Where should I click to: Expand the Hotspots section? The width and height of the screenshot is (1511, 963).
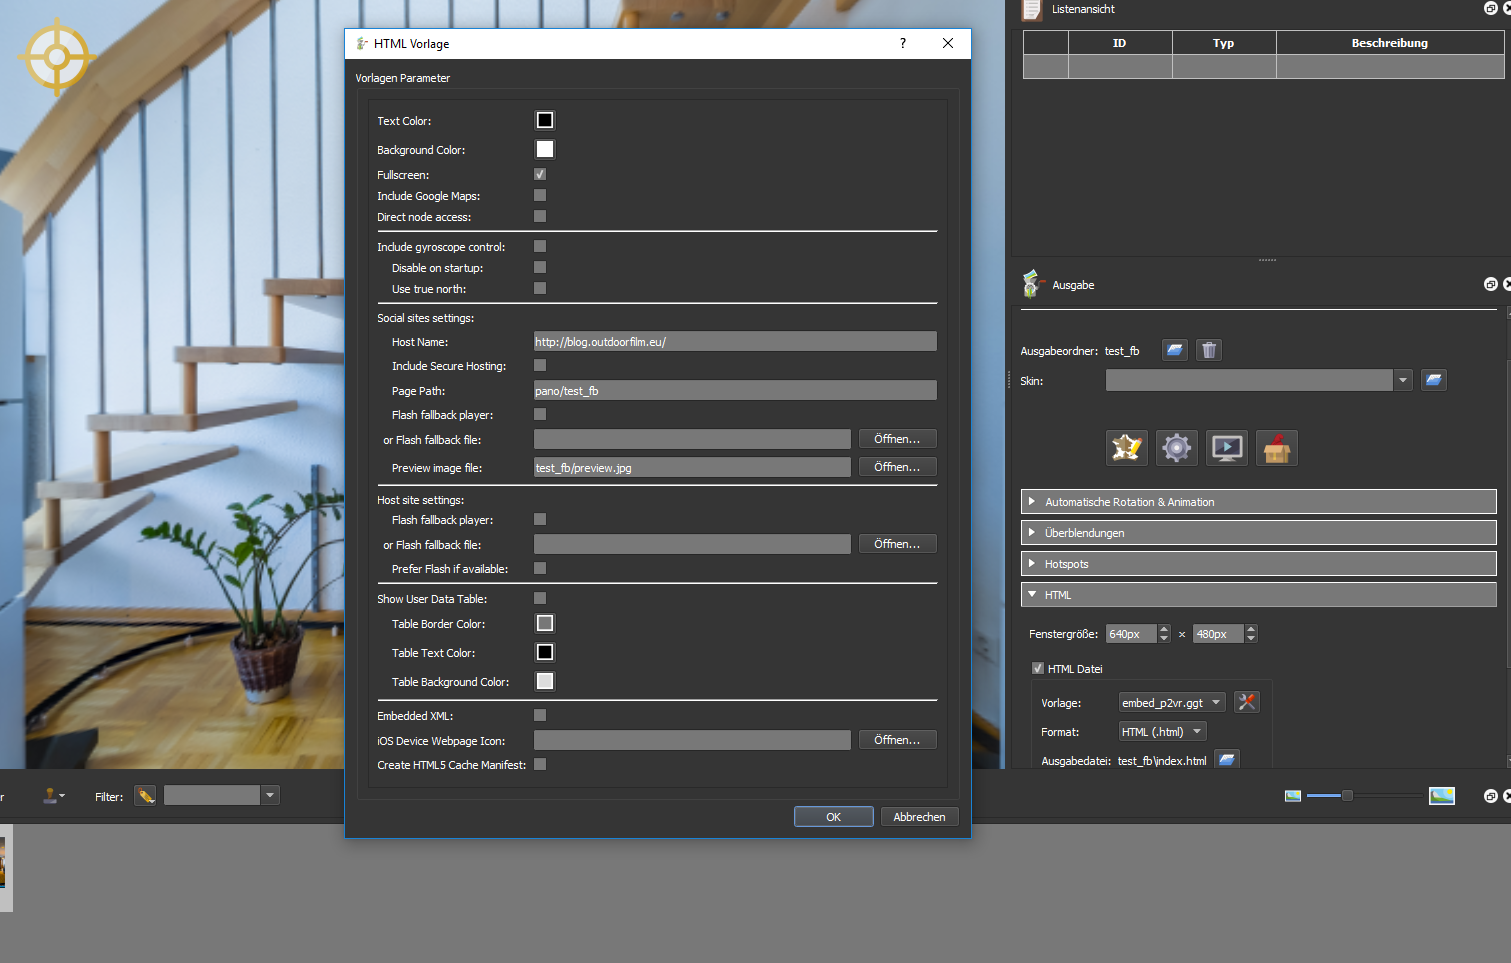pos(1258,564)
